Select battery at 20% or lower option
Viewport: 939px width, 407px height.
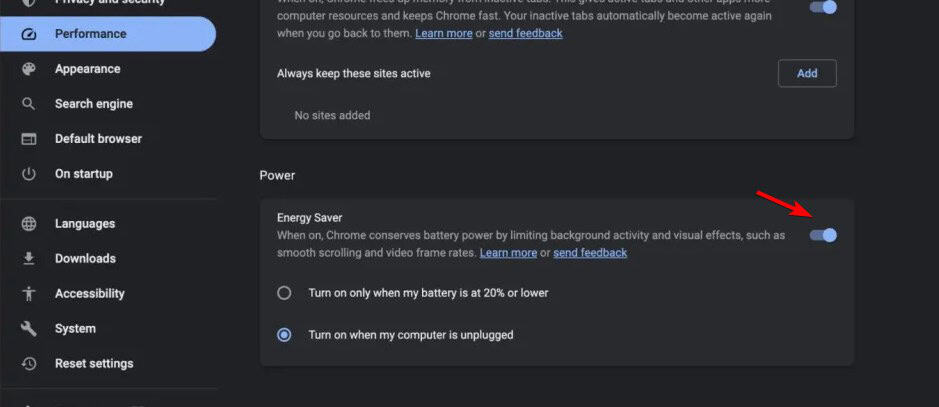click(285, 293)
